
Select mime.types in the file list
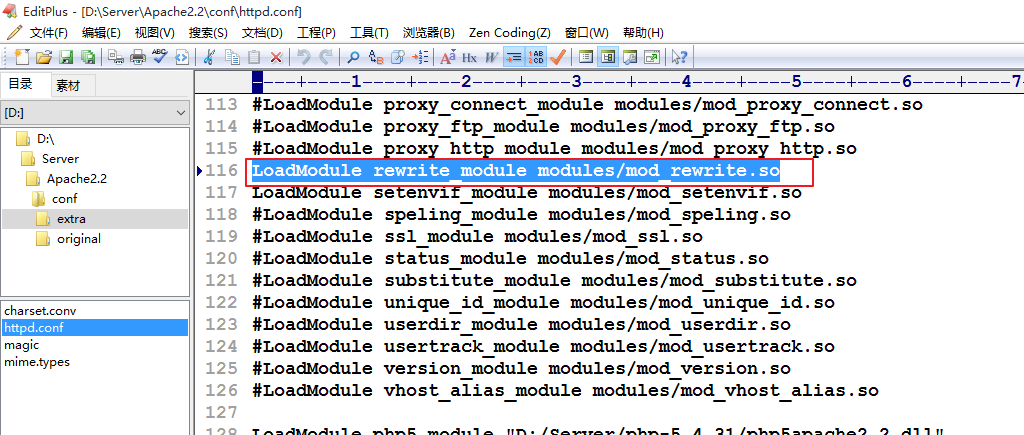[x=37, y=362]
